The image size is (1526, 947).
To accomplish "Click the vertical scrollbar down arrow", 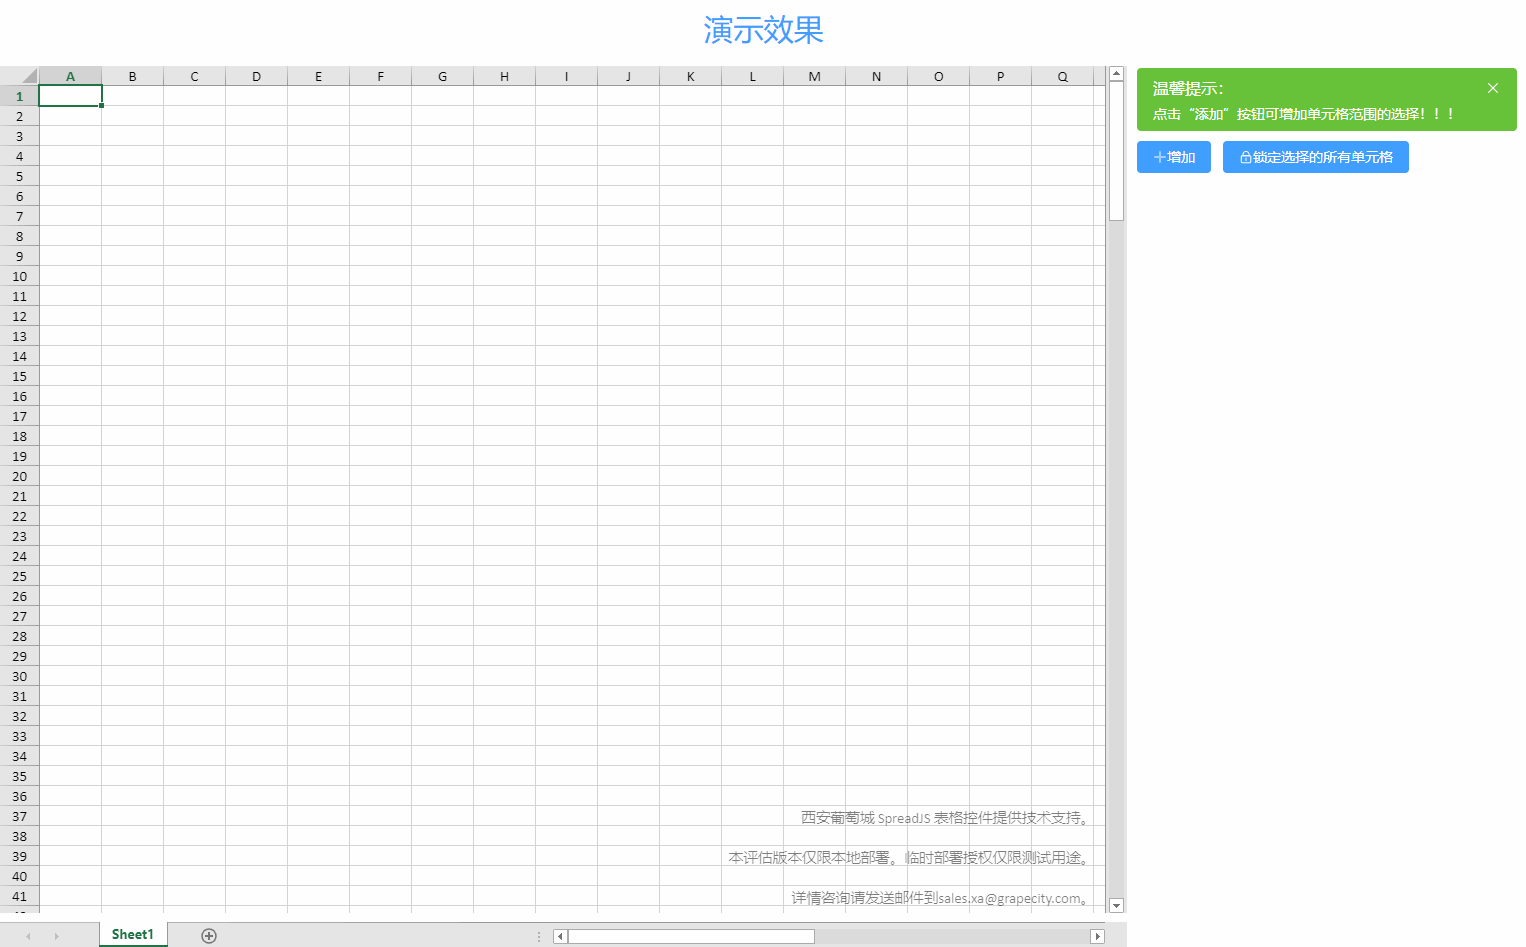I will coord(1115,905).
